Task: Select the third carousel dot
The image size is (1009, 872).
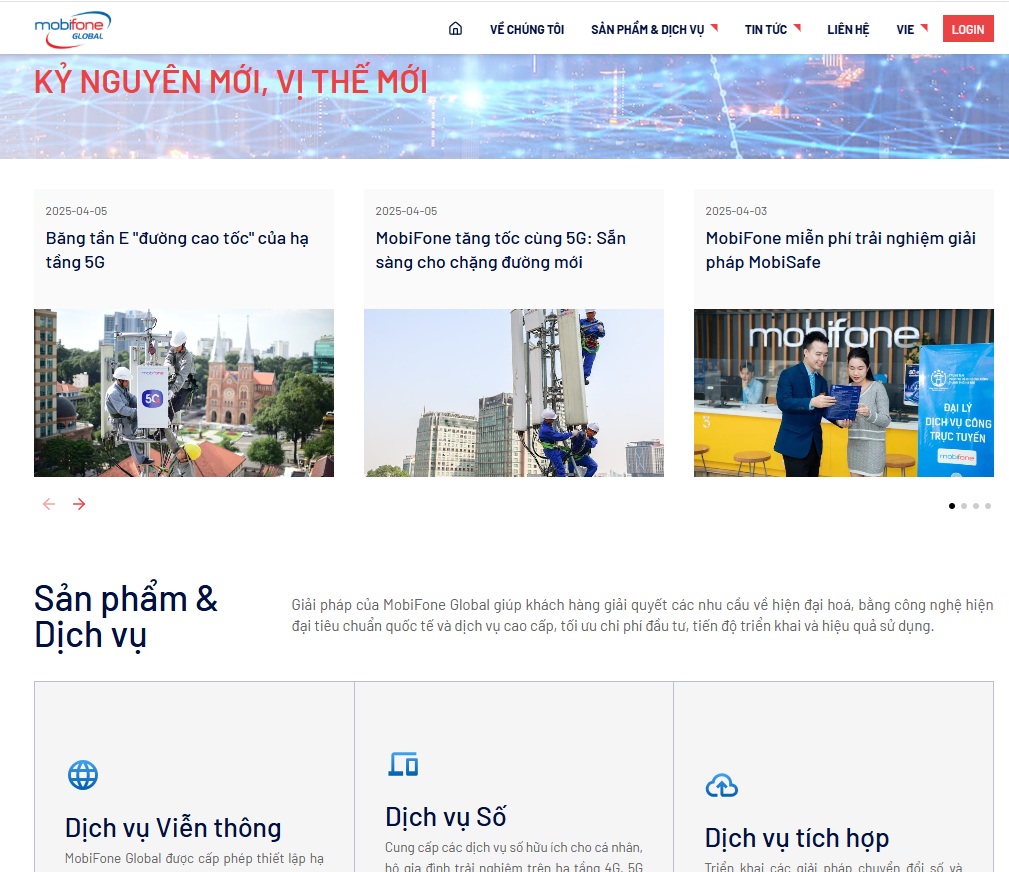Action: click(x=976, y=506)
